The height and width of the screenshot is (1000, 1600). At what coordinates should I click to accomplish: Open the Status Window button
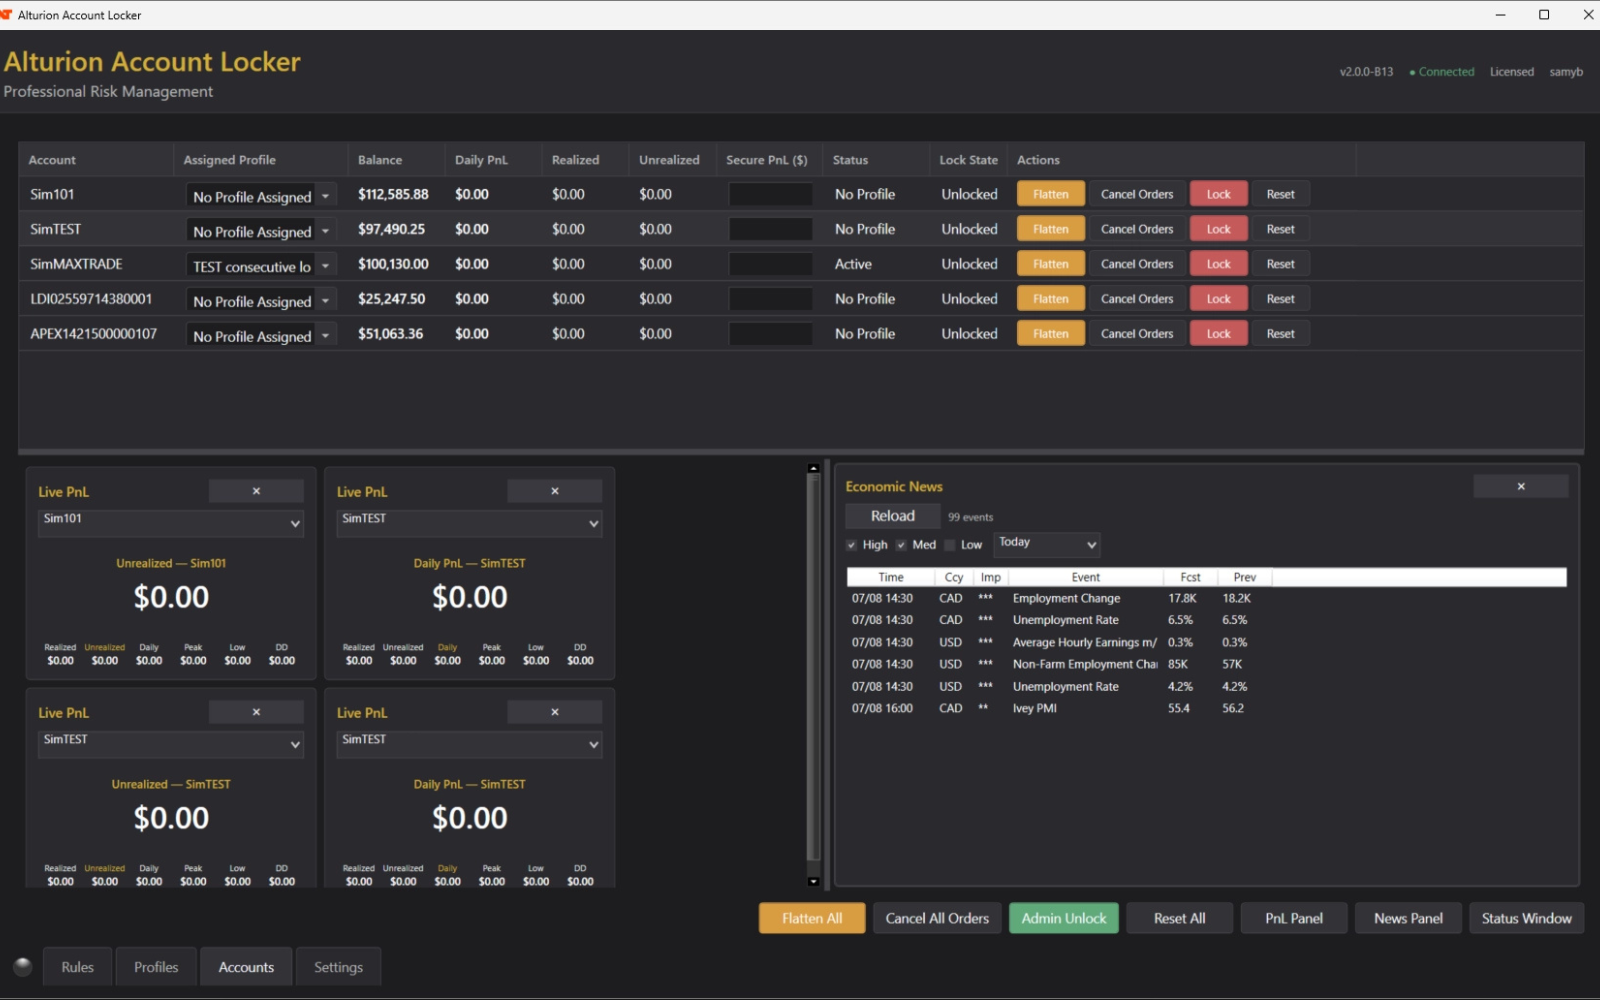[1526, 918]
